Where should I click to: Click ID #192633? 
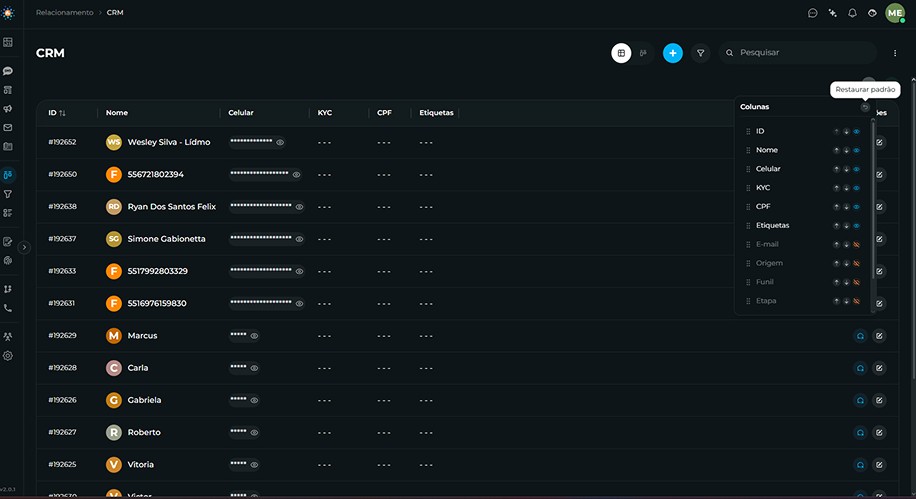[63, 271]
